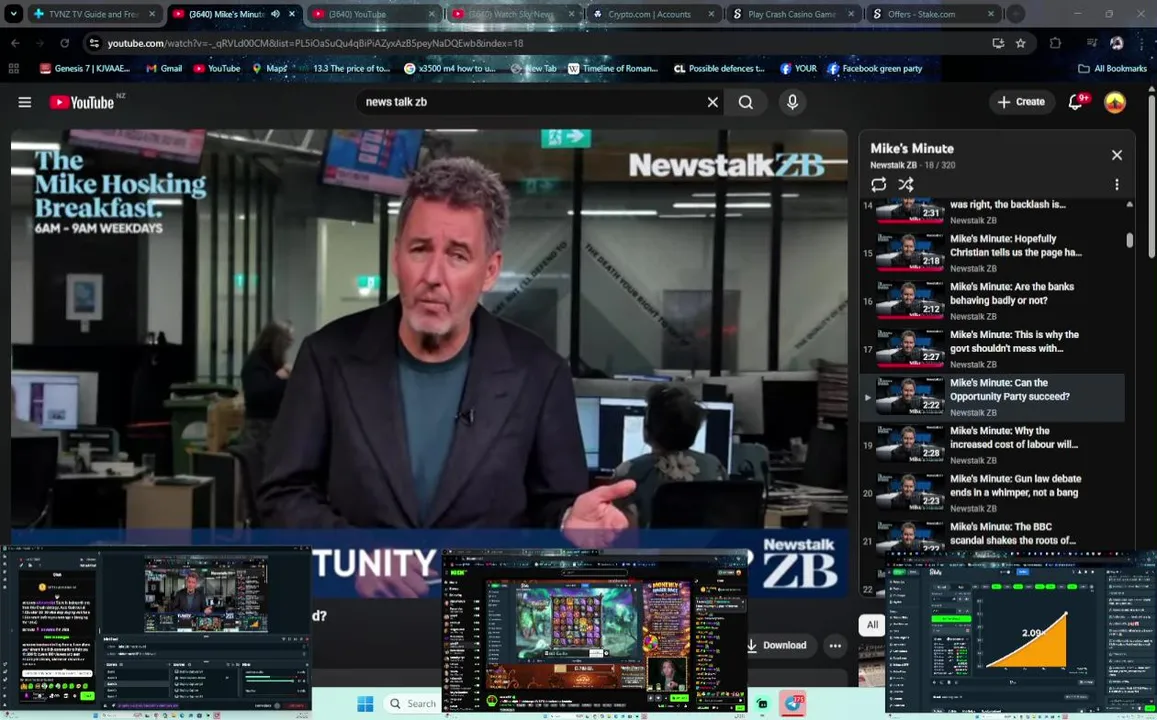Open the Maps bookmark

tap(269, 69)
